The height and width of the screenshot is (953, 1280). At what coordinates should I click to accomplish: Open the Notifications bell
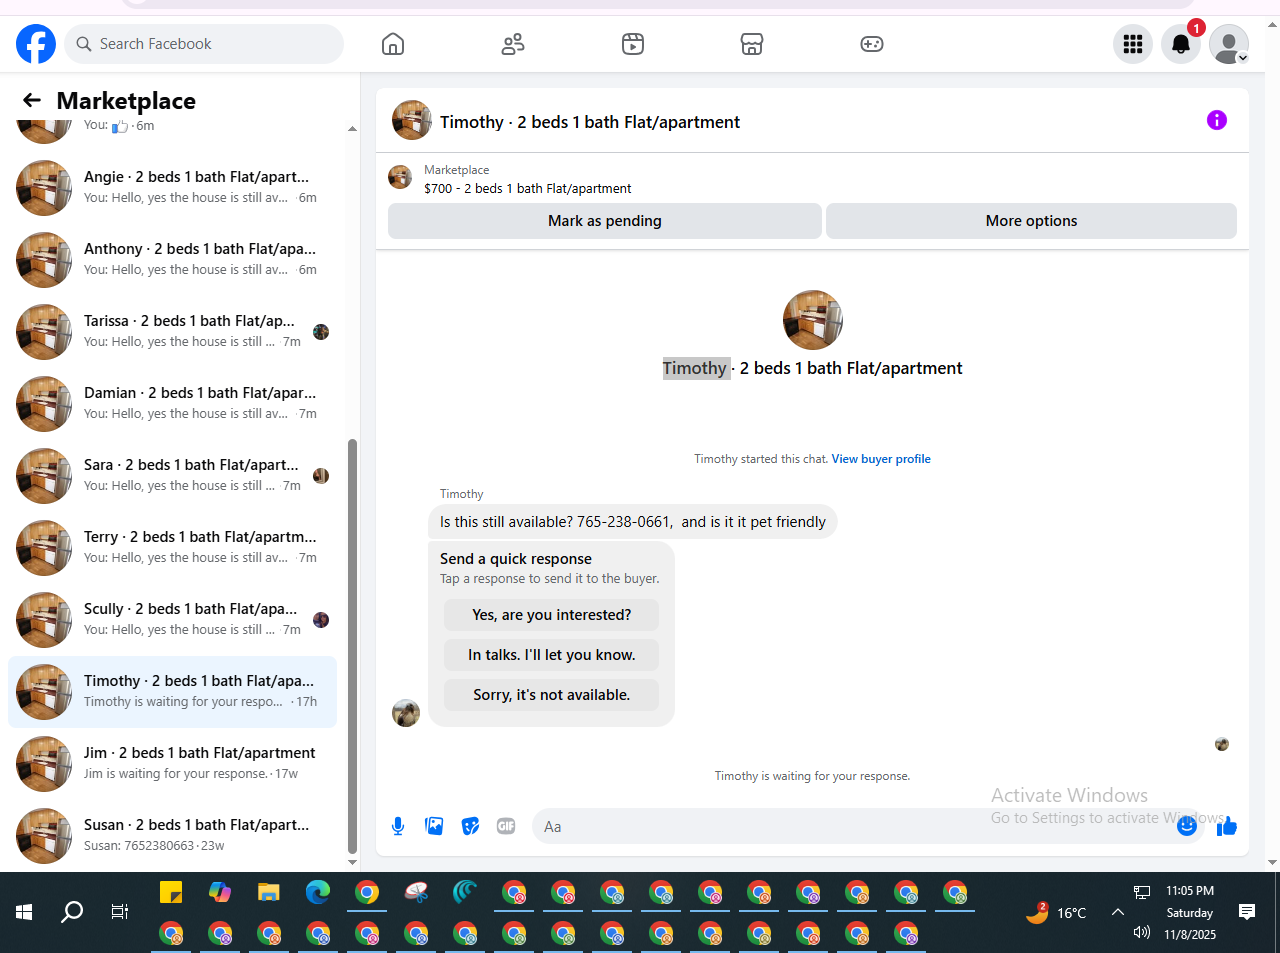[x=1181, y=44]
